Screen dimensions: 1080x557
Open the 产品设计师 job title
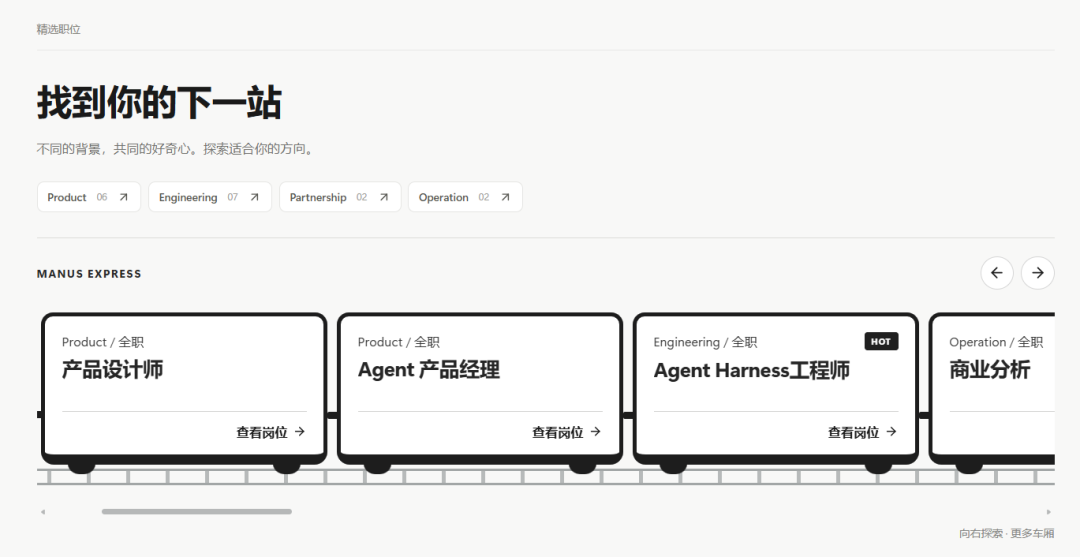(112, 370)
